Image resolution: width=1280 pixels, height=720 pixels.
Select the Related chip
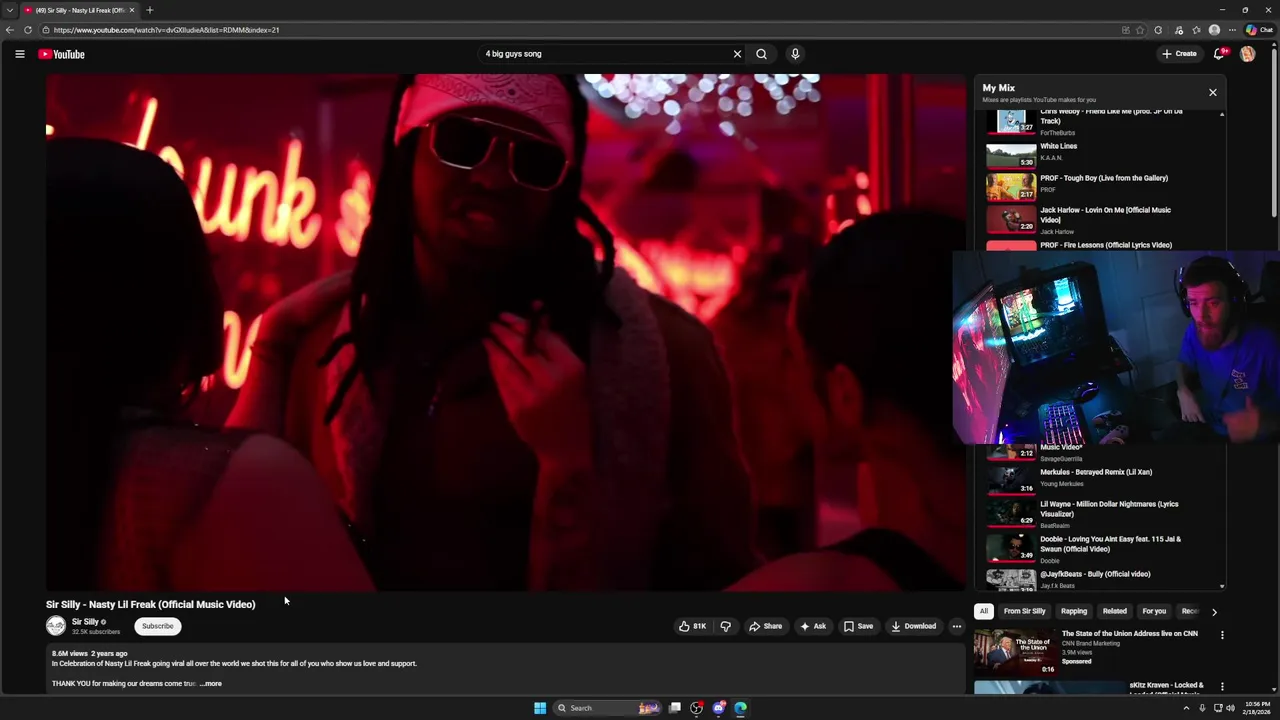coord(1115,611)
